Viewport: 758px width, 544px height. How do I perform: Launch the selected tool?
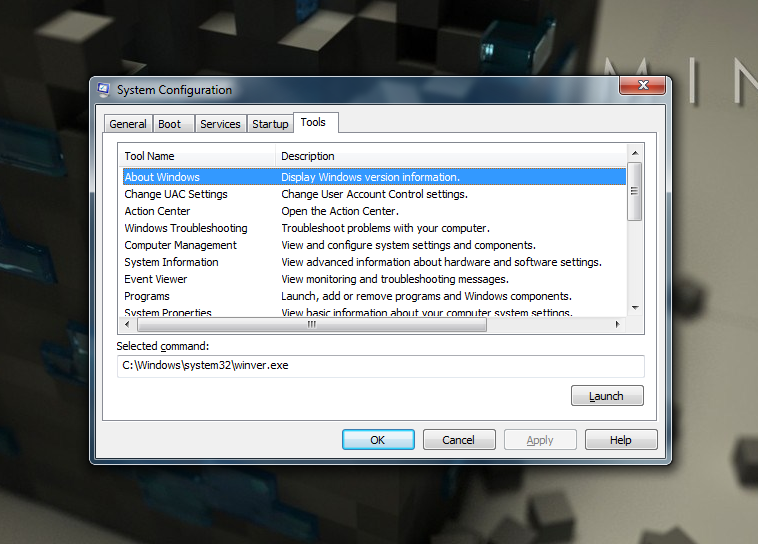607,396
